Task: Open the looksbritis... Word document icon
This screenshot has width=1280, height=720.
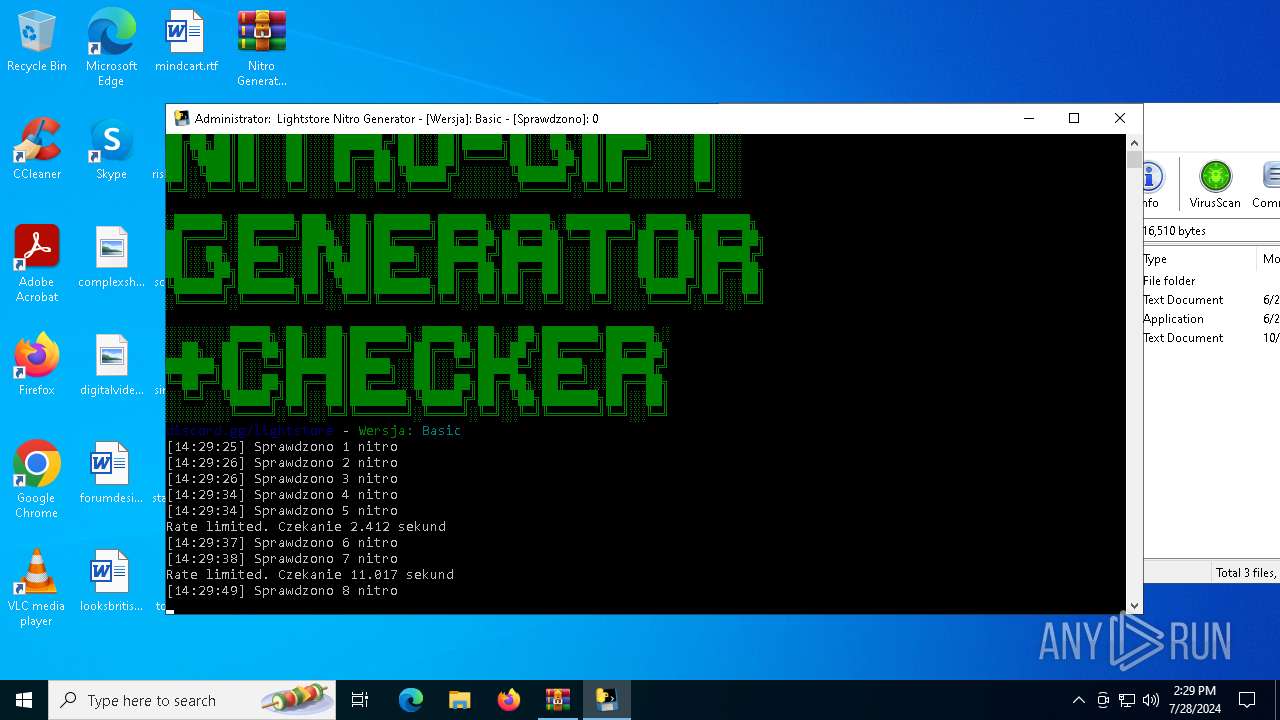Action: pyautogui.click(x=111, y=582)
